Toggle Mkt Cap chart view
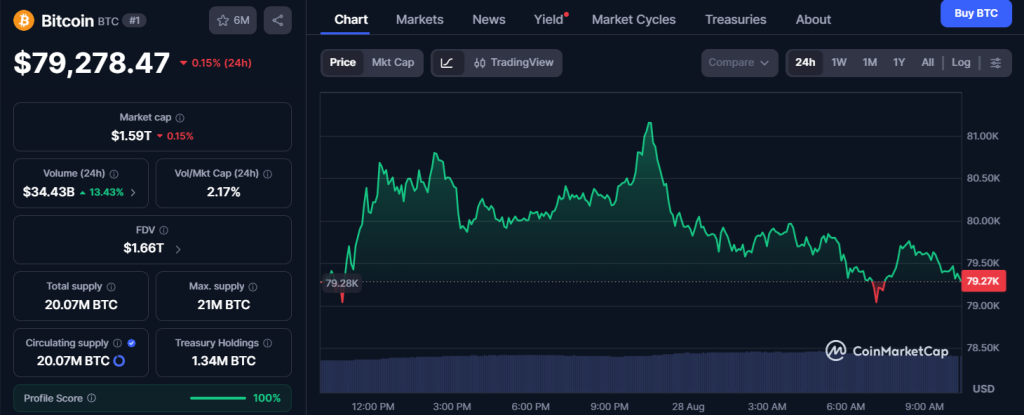Image resolution: width=1024 pixels, height=415 pixels. click(x=393, y=63)
